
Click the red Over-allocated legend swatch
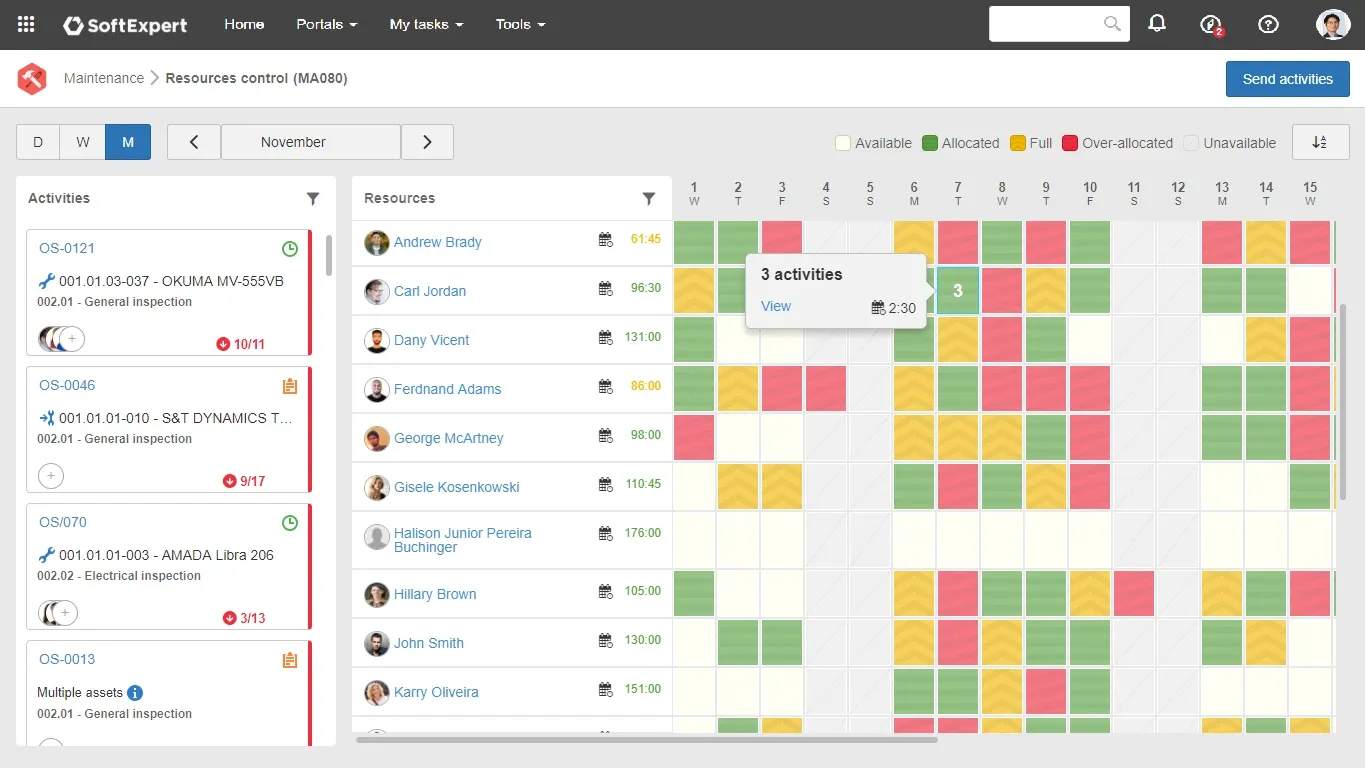1069,143
